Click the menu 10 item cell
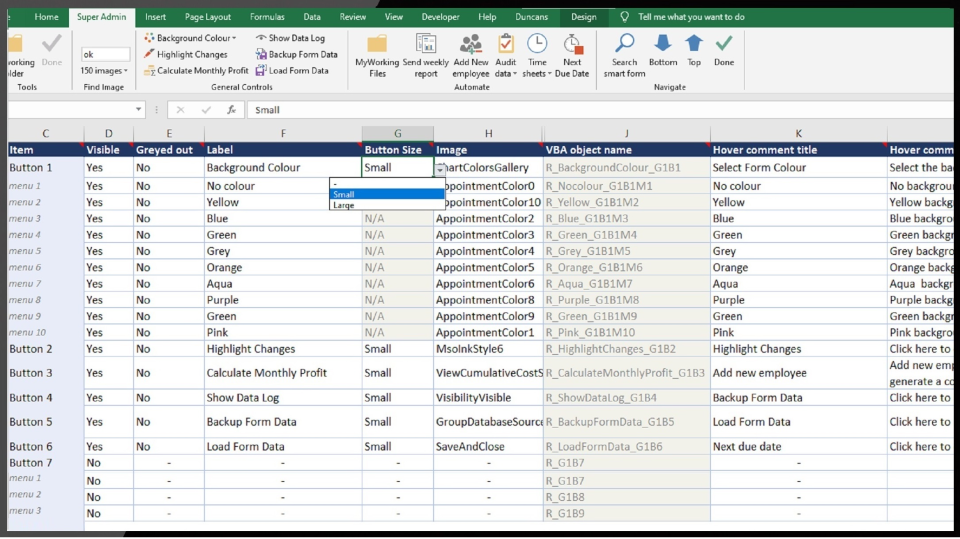This screenshot has width=960, height=539. coord(45,333)
